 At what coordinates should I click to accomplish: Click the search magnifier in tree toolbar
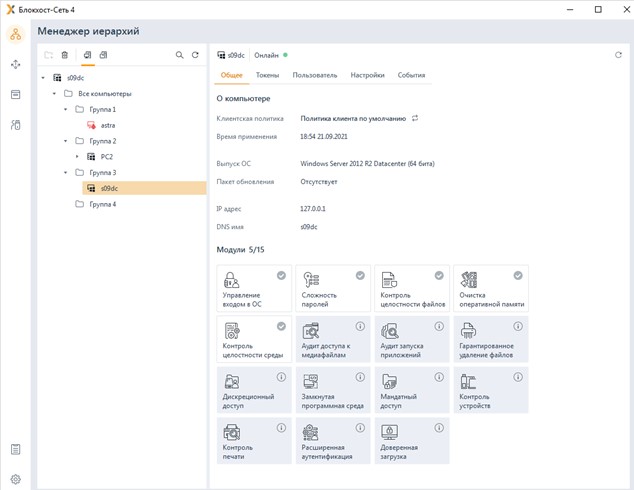click(x=180, y=55)
